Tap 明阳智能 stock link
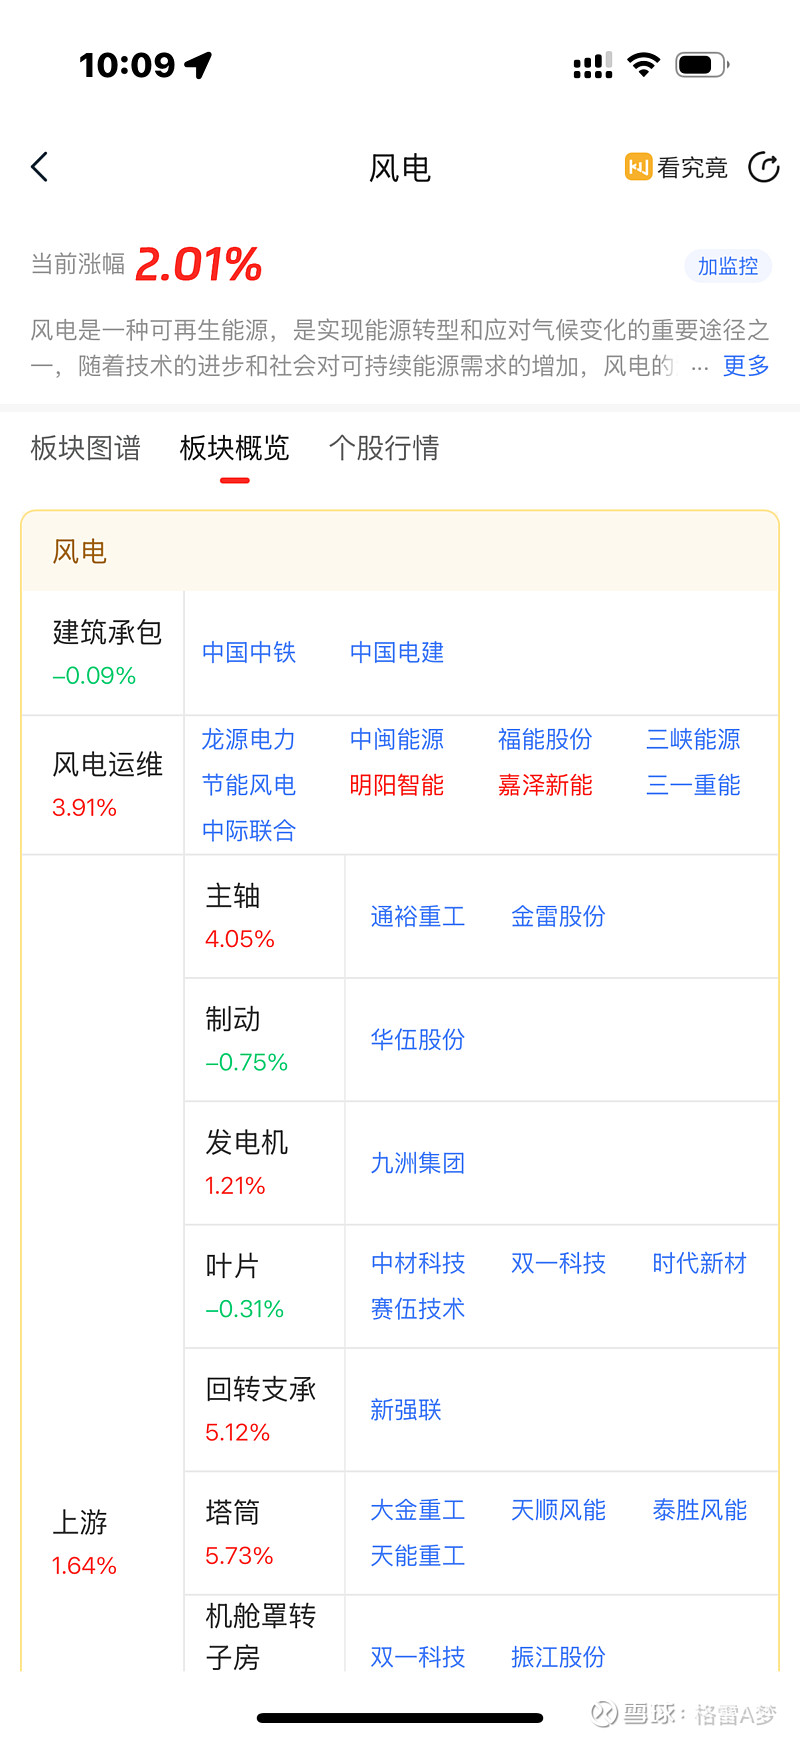800x1739 pixels. coord(397,786)
